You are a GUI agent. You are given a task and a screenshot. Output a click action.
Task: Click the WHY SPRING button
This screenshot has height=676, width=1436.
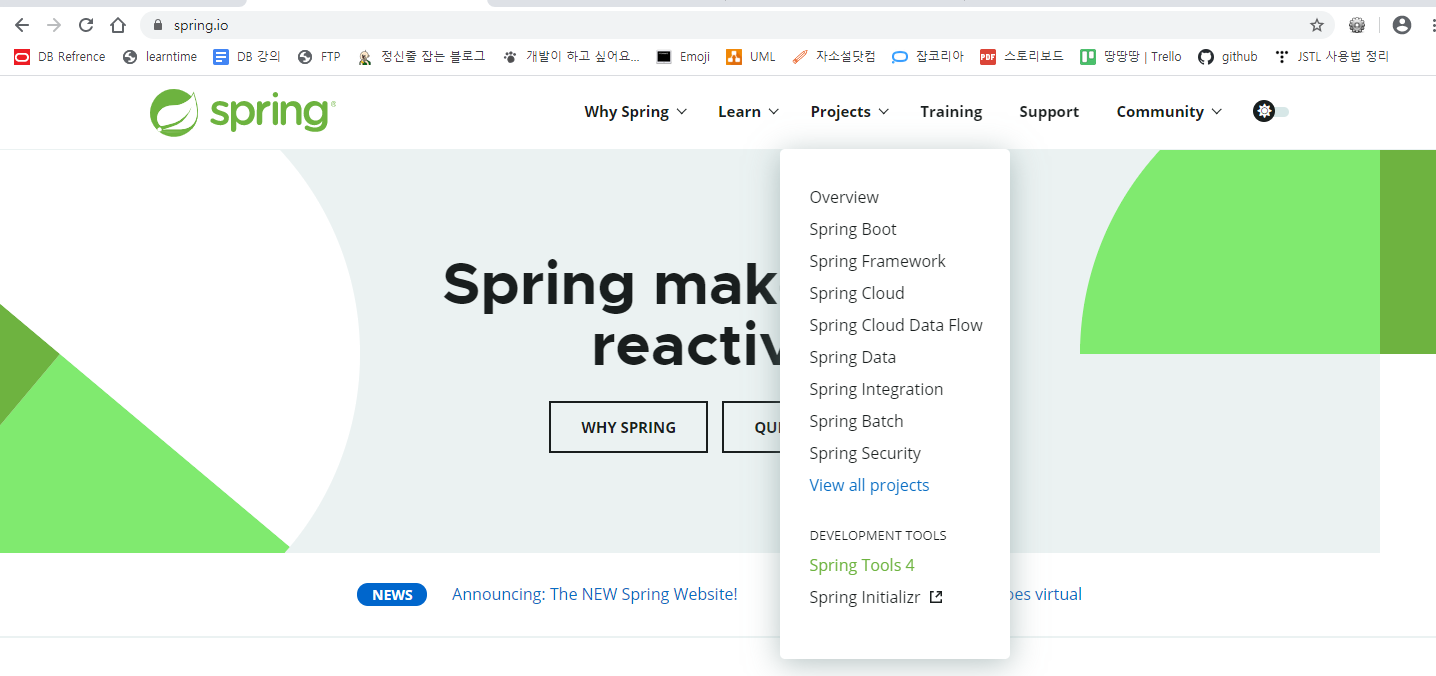pos(628,427)
